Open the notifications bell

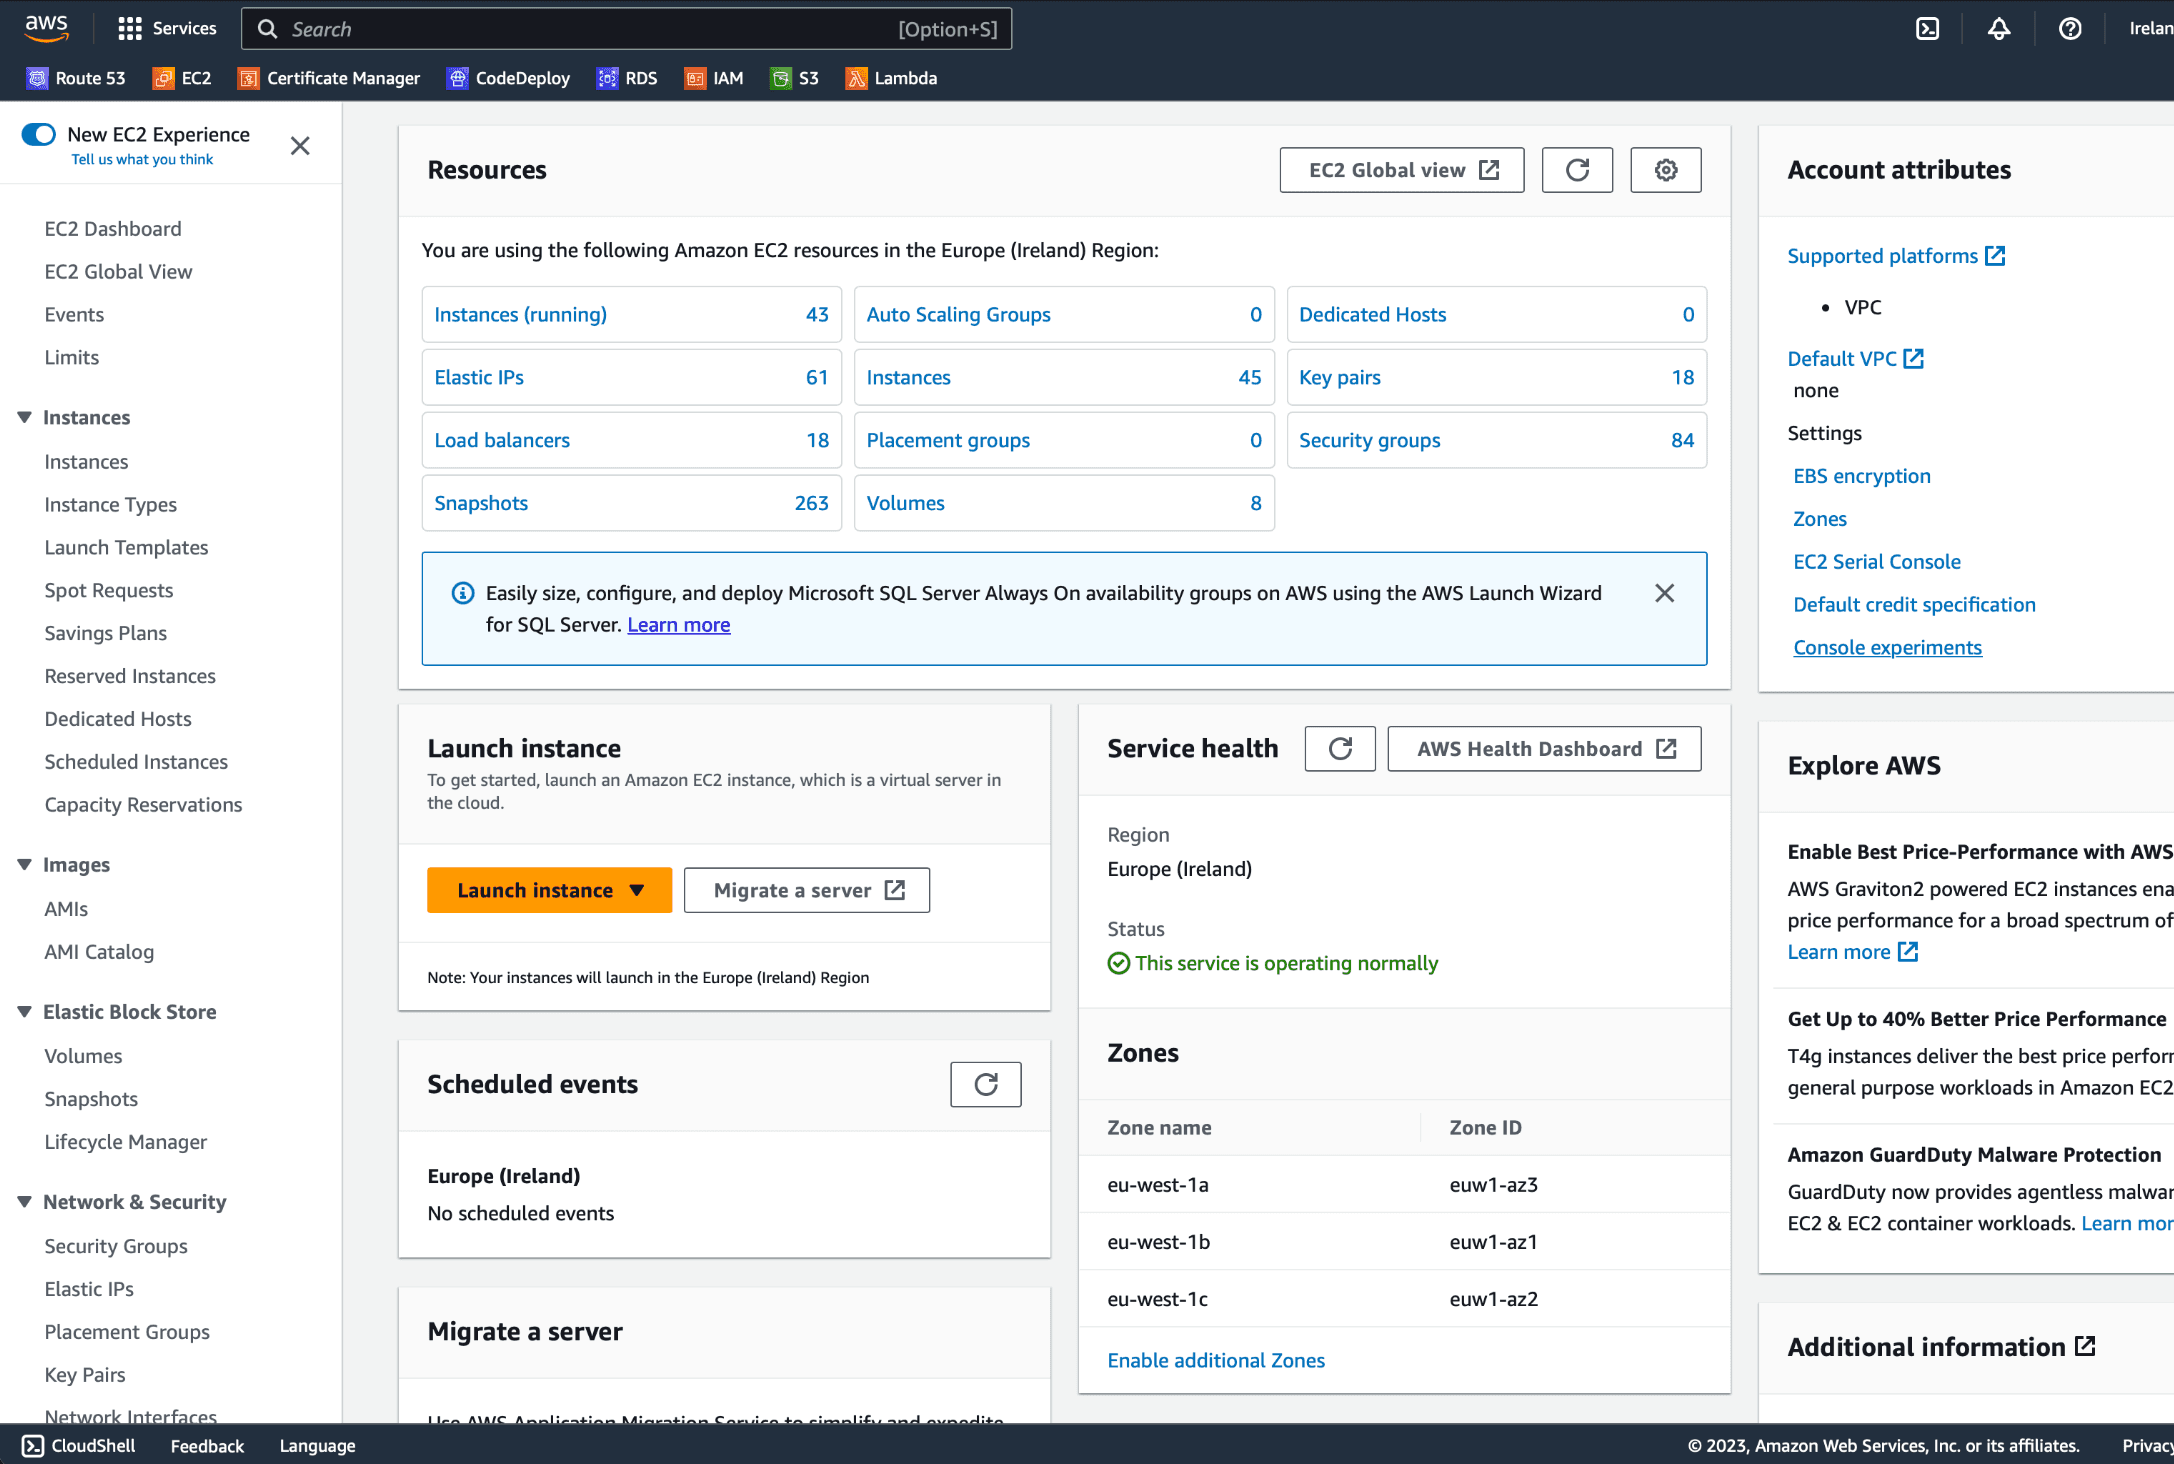point(1998,29)
